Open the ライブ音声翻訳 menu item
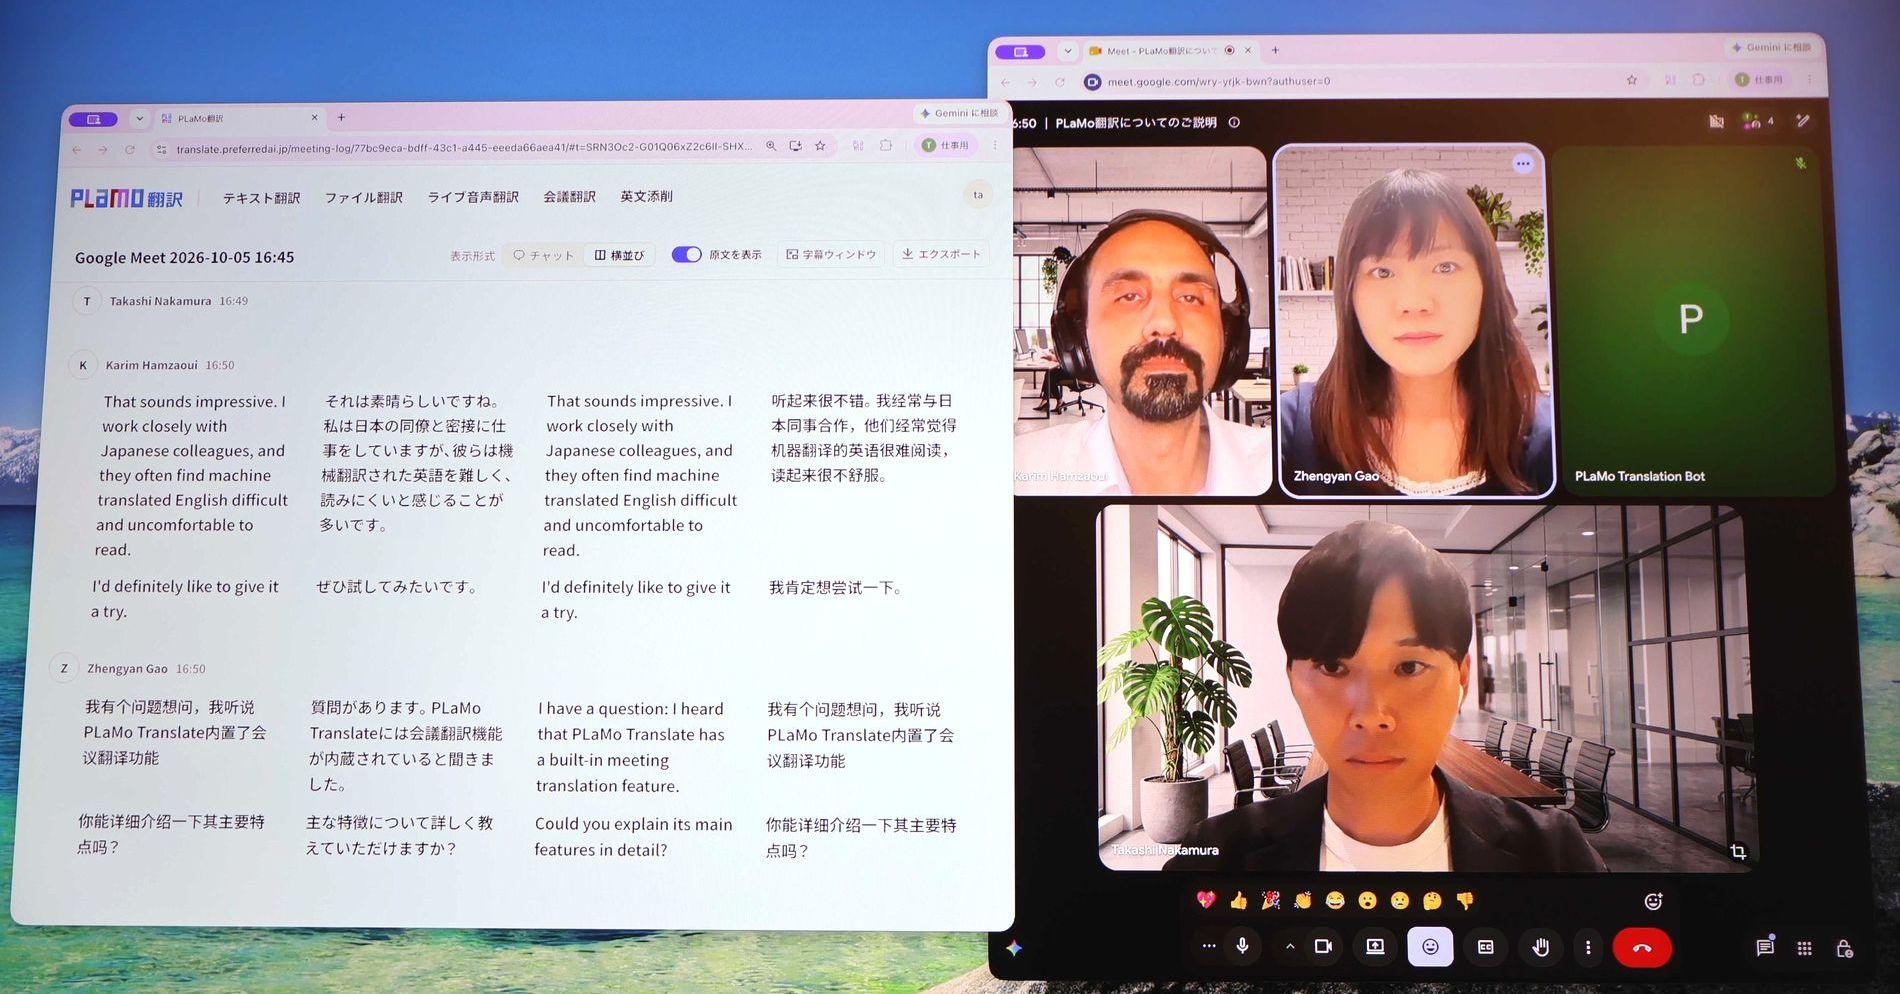The height and width of the screenshot is (994, 1900). click(x=473, y=197)
